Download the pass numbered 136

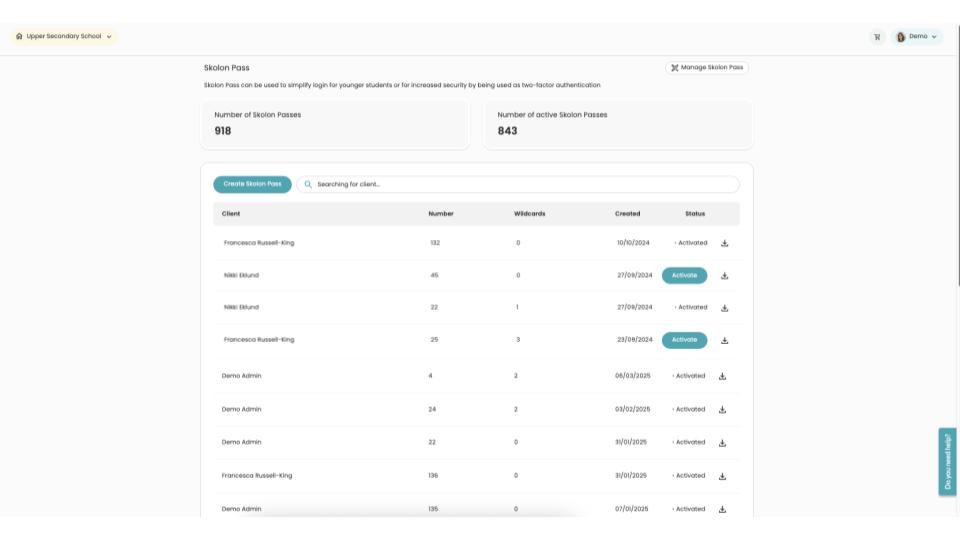point(723,476)
